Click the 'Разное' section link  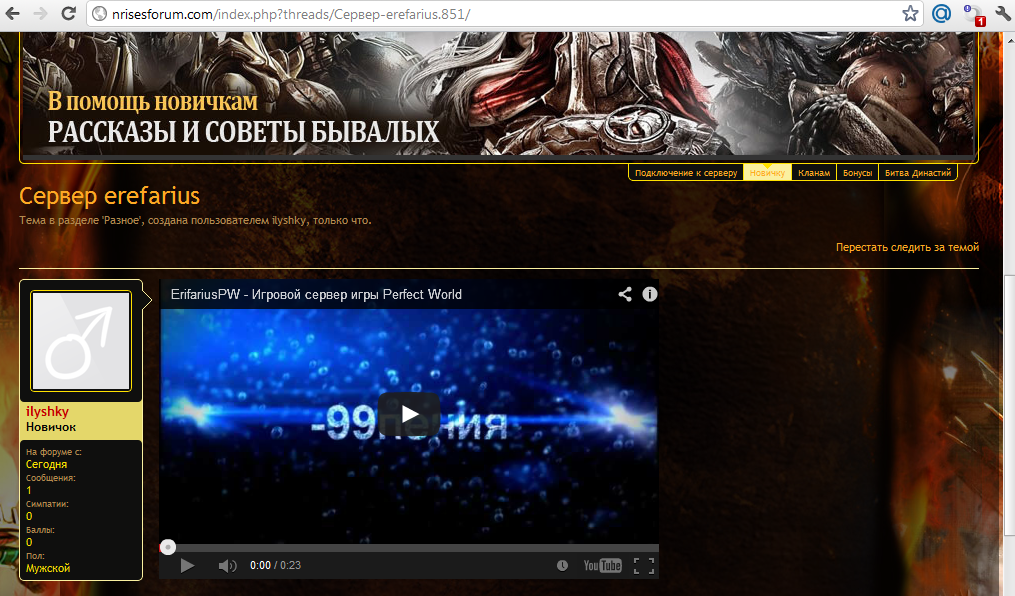pyautogui.click(x=122, y=221)
